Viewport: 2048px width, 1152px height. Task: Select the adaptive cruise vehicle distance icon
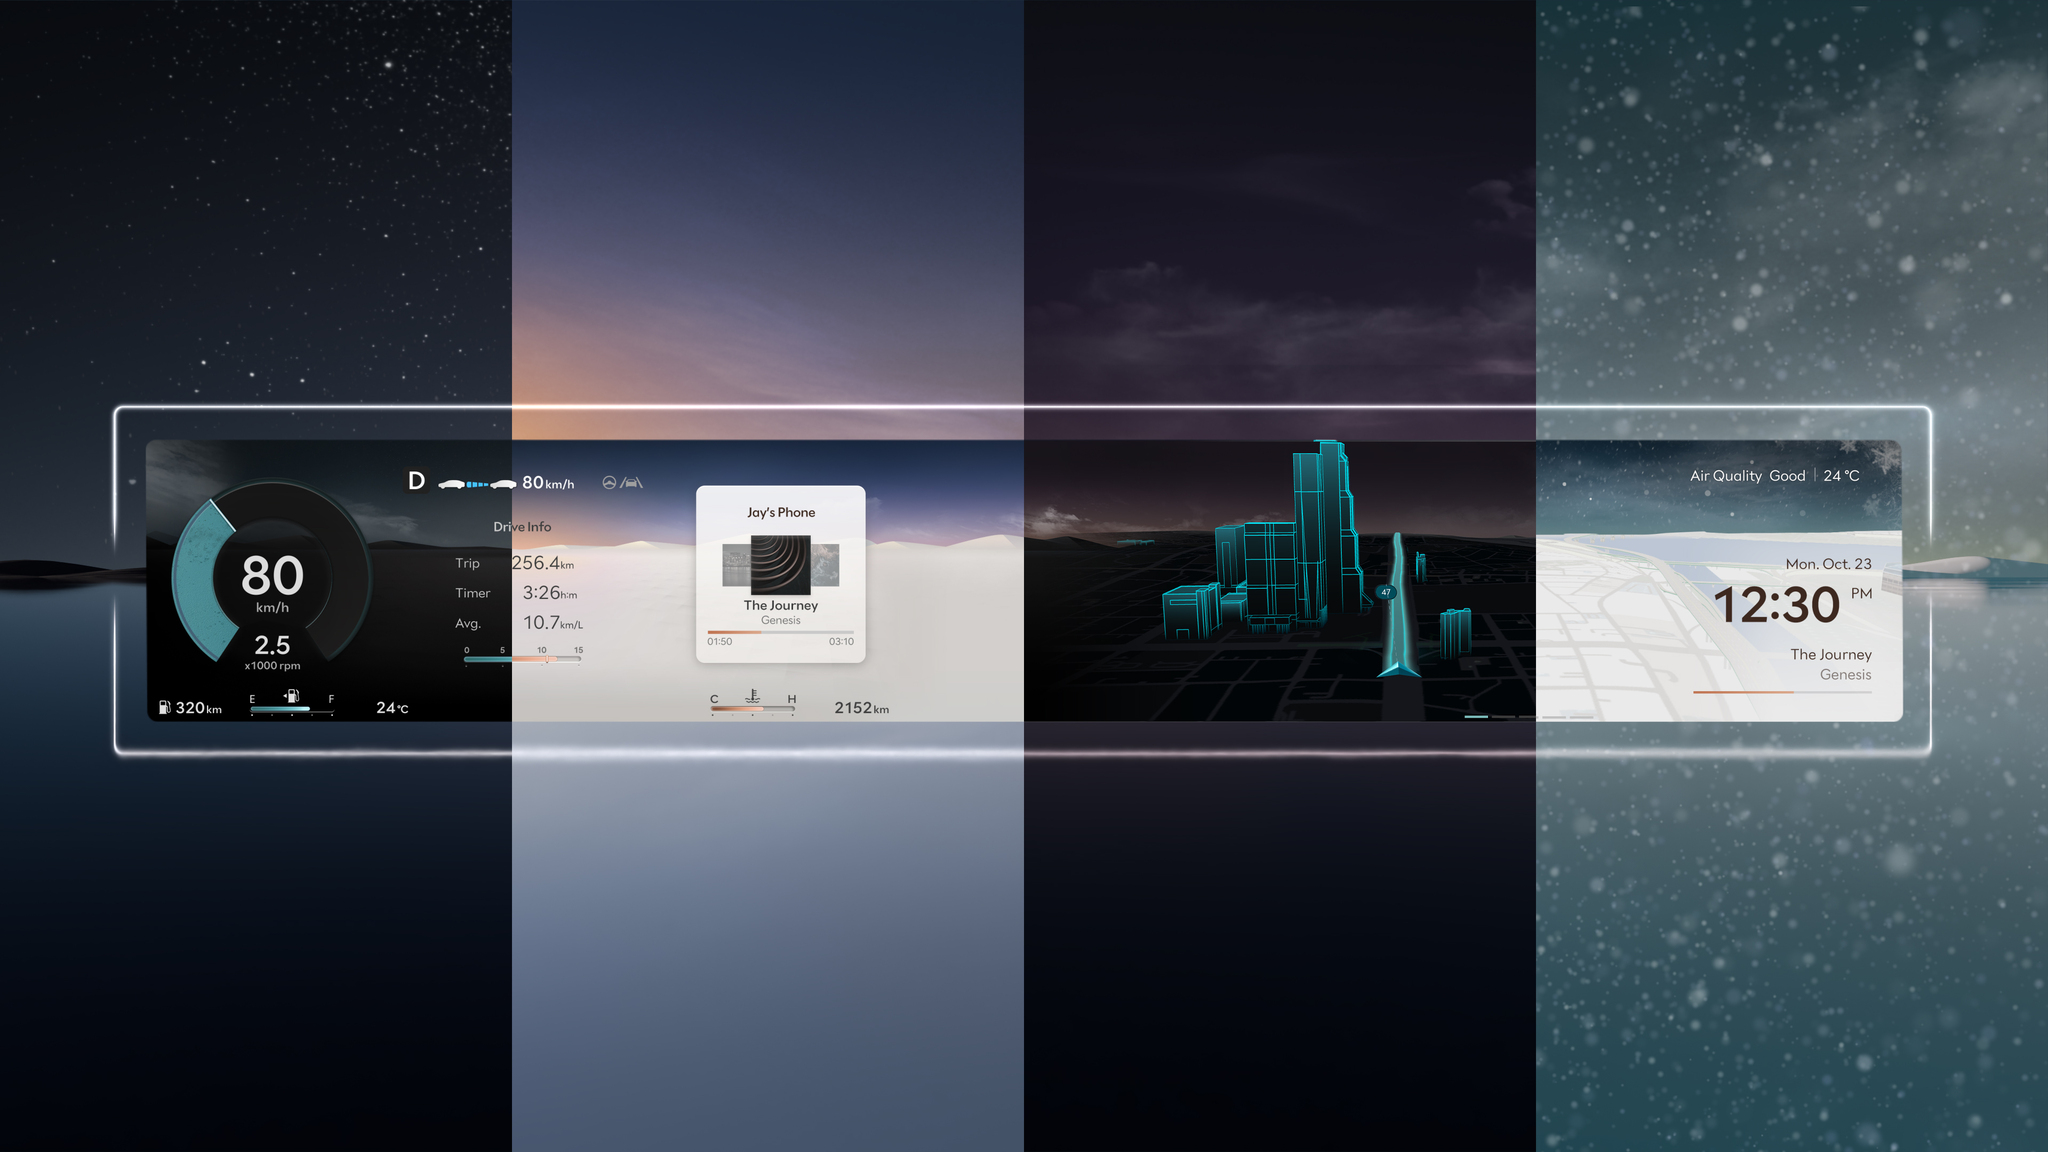(477, 484)
